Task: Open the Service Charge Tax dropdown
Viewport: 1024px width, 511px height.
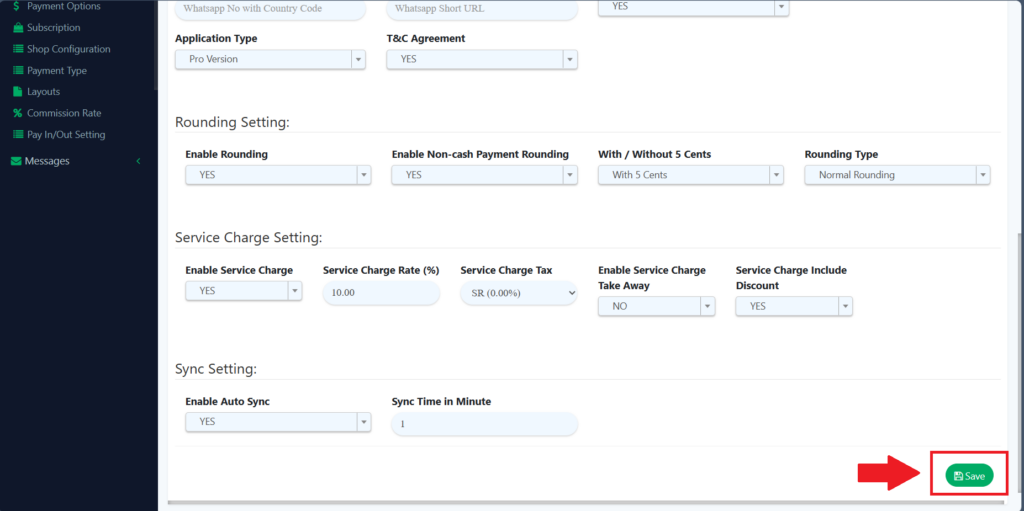Action: tap(519, 292)
